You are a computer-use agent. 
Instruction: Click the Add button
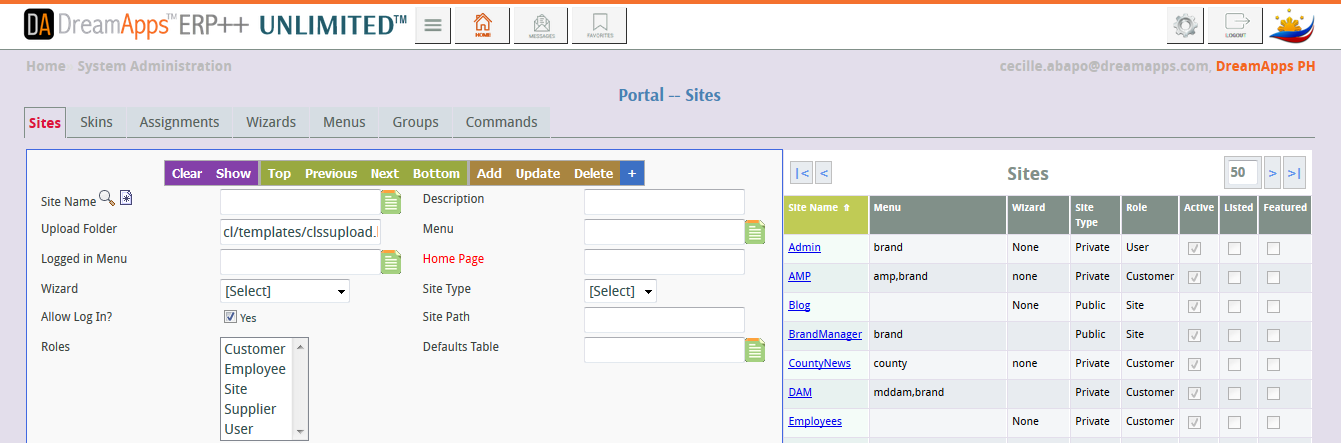point(489,173)
